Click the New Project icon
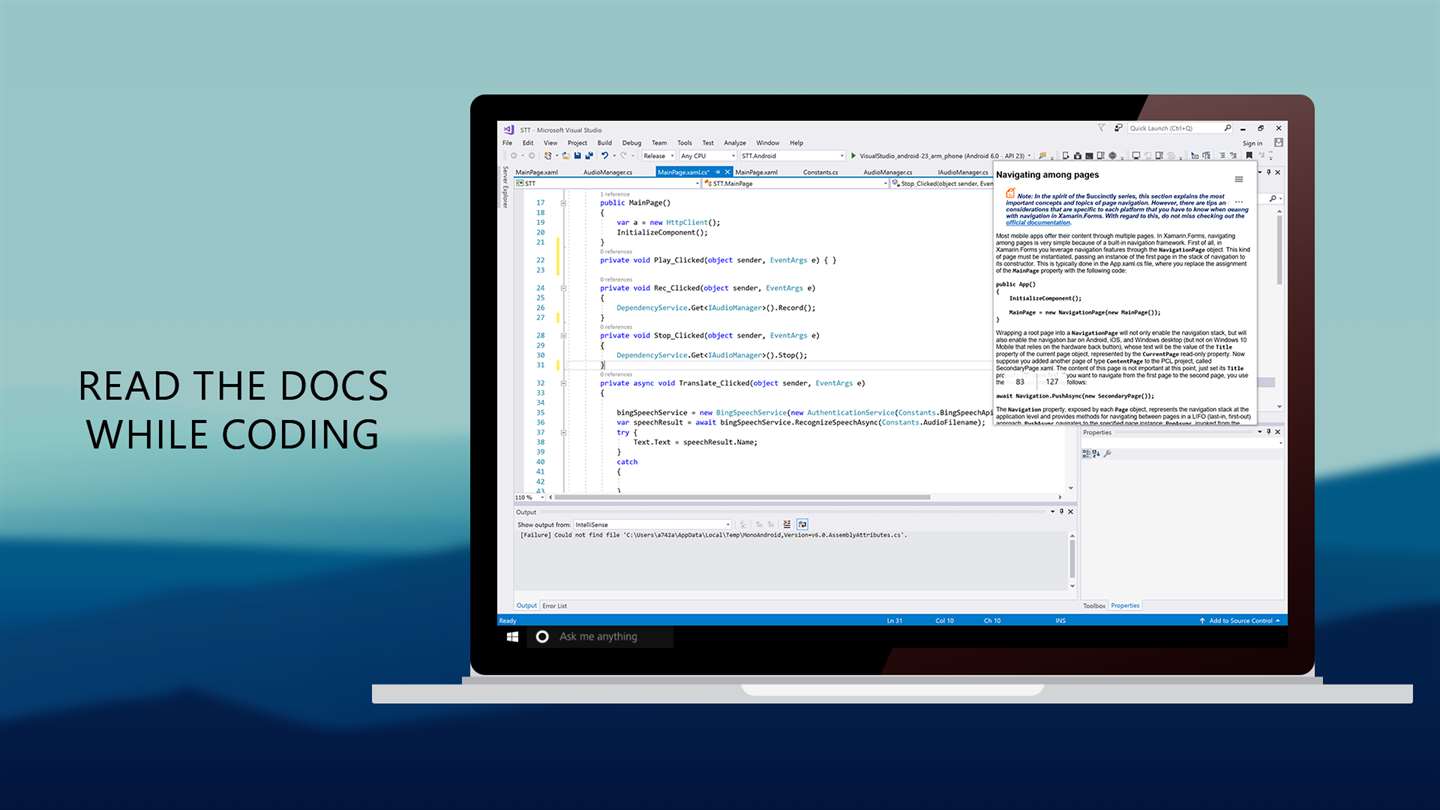Image resolution: width=1440 pixels, height=810 pixels. click(x=548, y=156)
